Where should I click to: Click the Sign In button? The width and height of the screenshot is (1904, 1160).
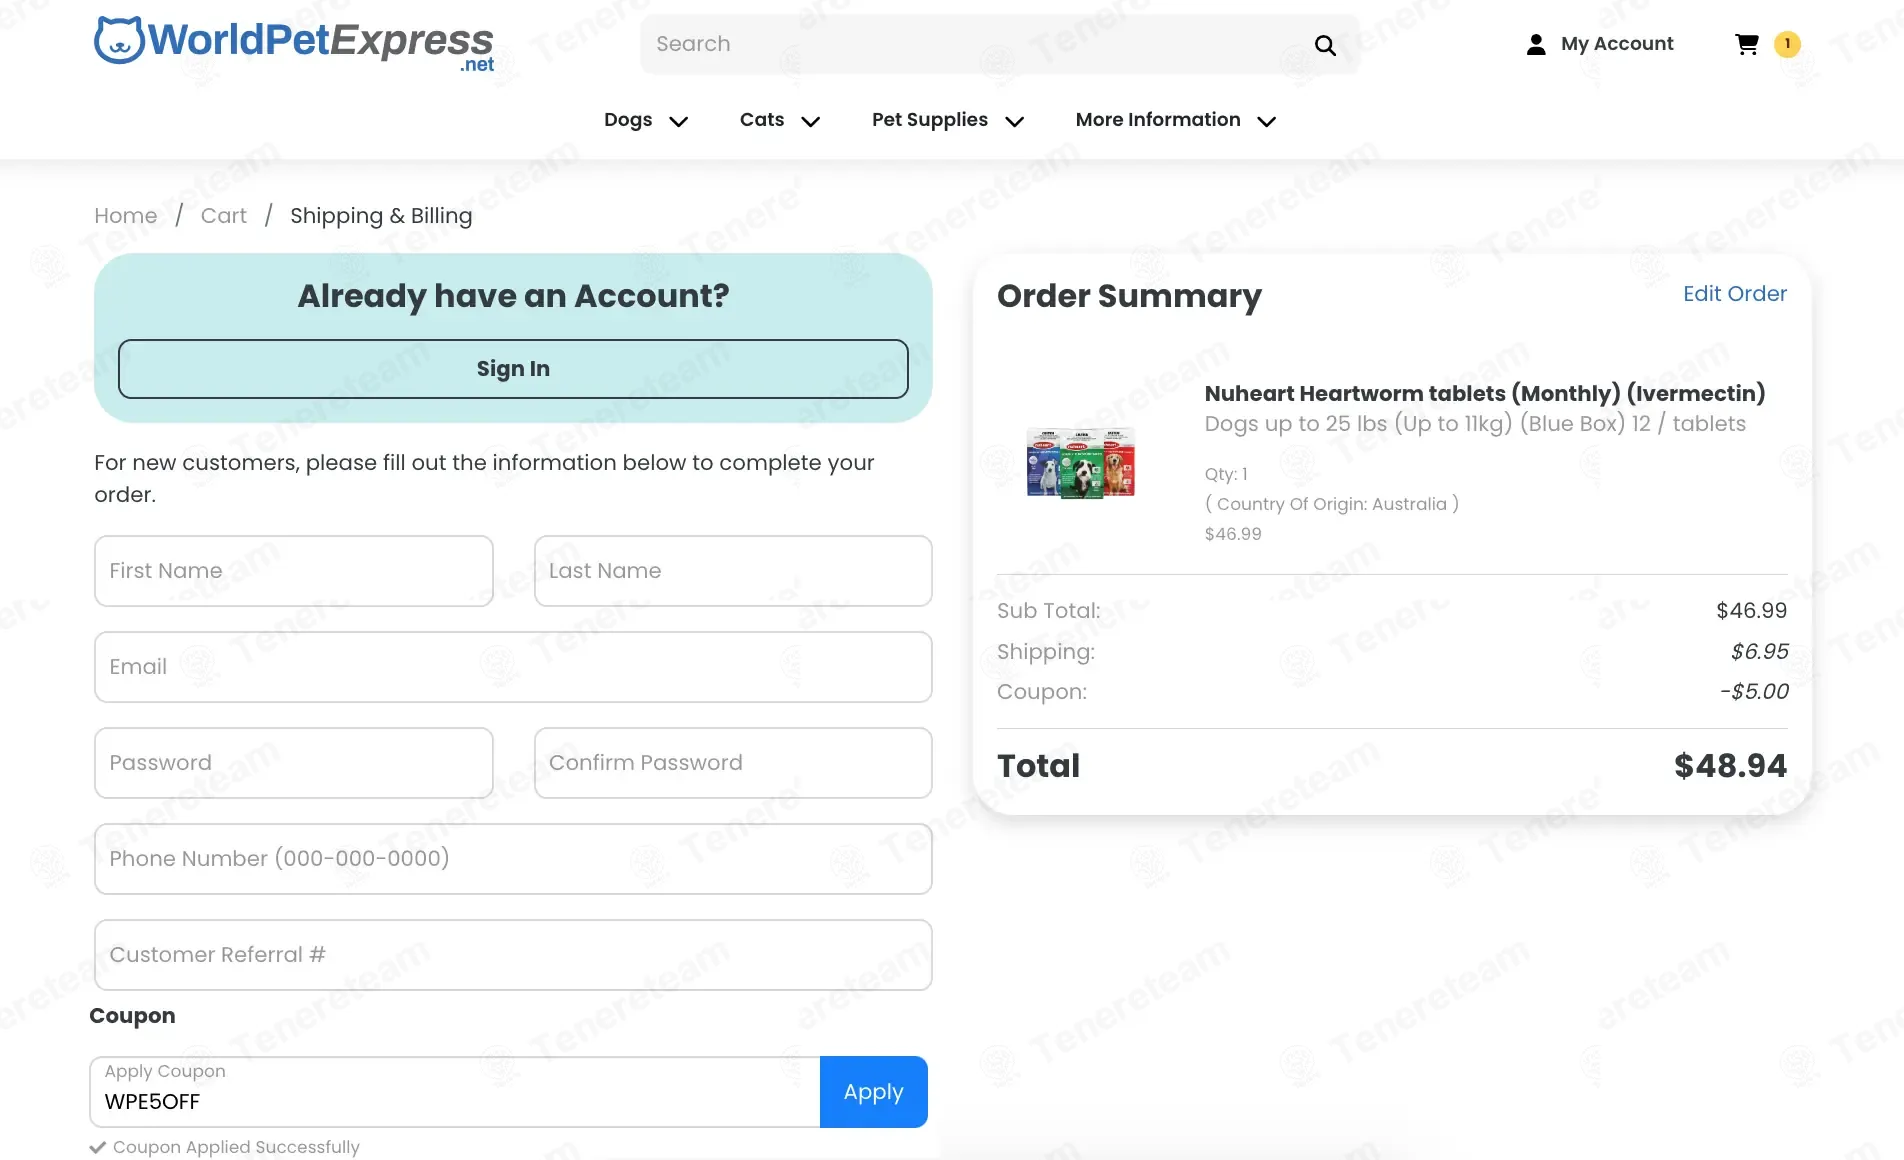point(513,369)
